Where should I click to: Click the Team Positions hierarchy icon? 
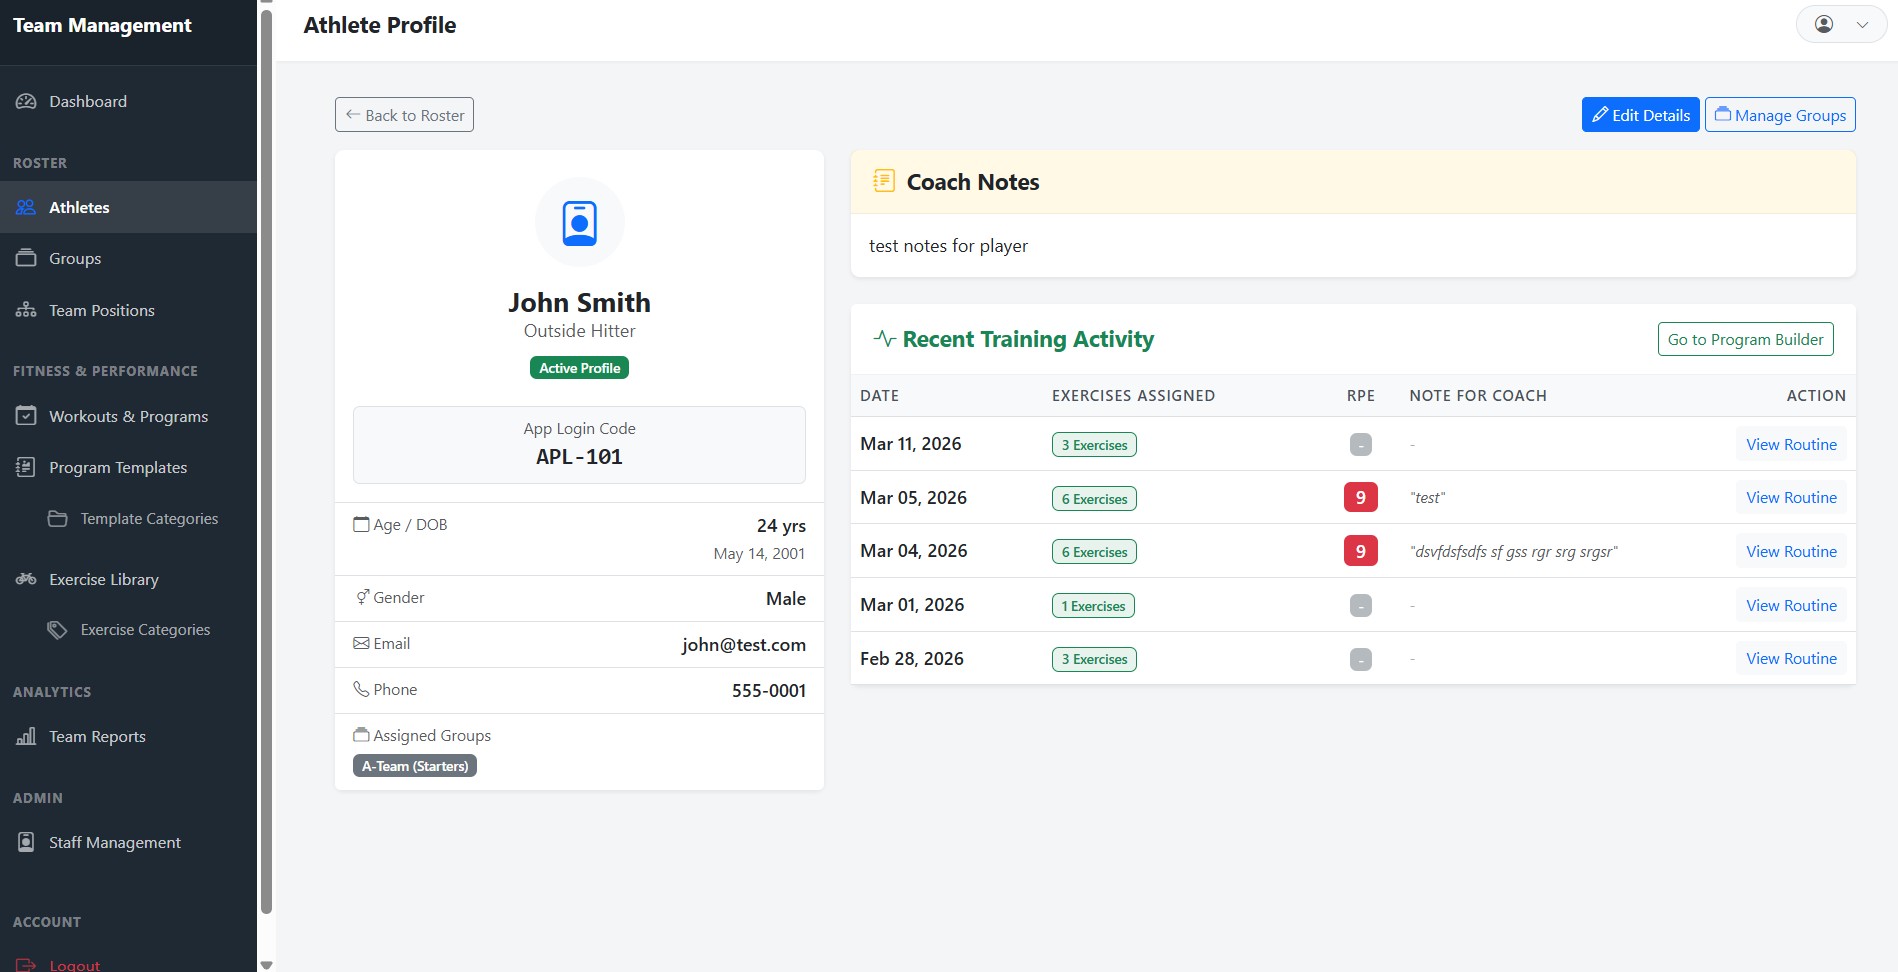coord(26,310)
